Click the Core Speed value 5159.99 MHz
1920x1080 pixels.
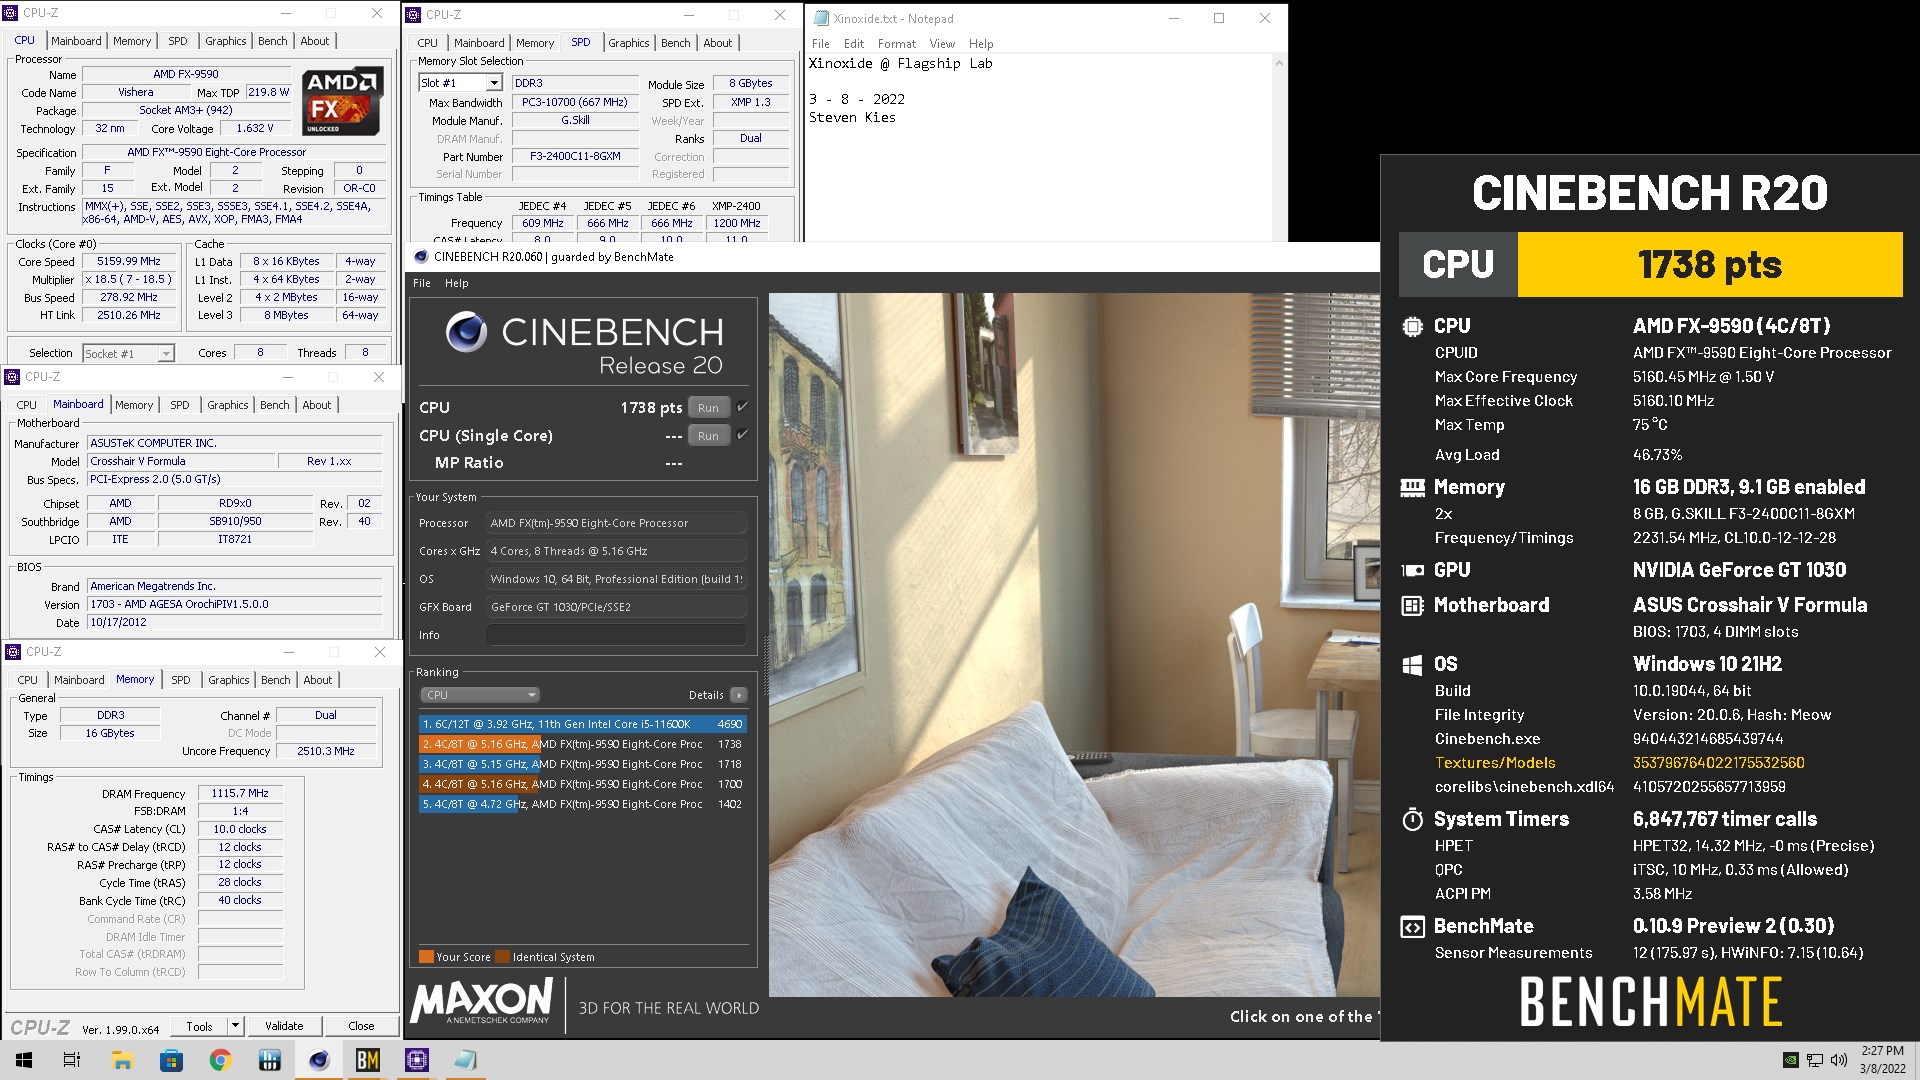(x=128, y=262)
